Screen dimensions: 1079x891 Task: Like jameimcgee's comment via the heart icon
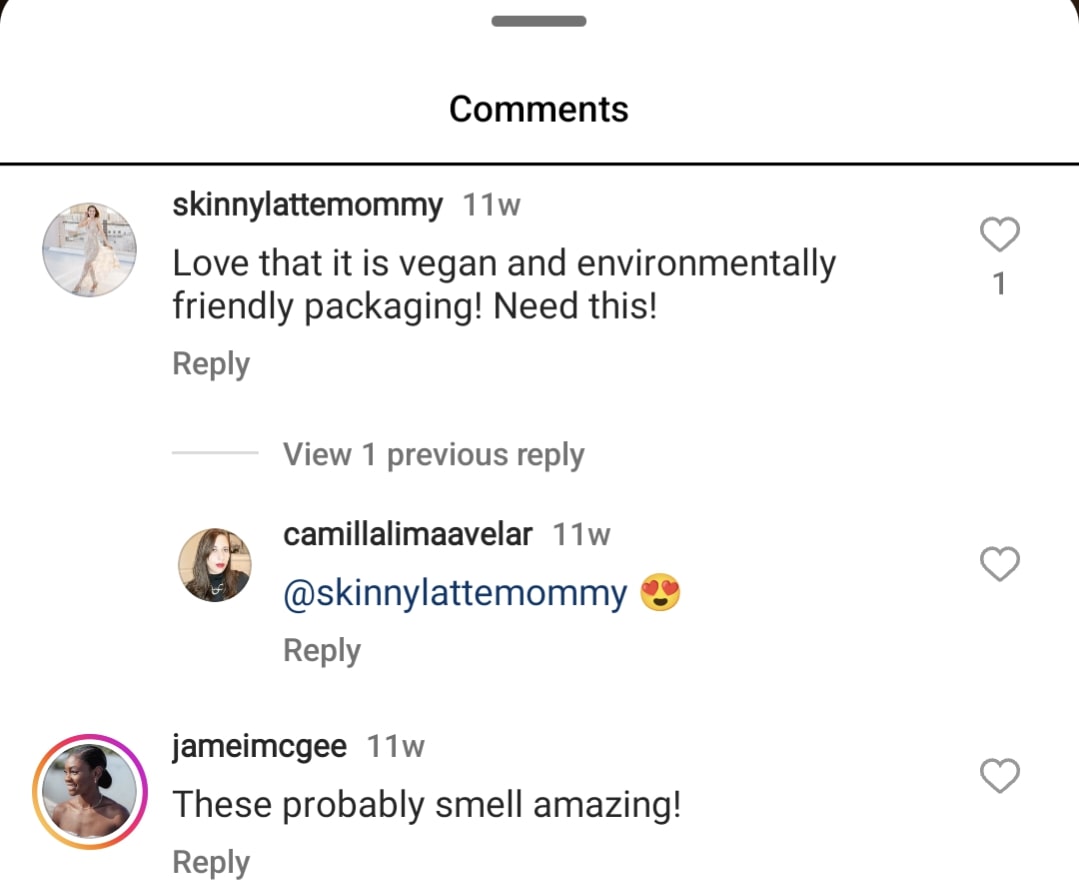[x=999, y=775]
